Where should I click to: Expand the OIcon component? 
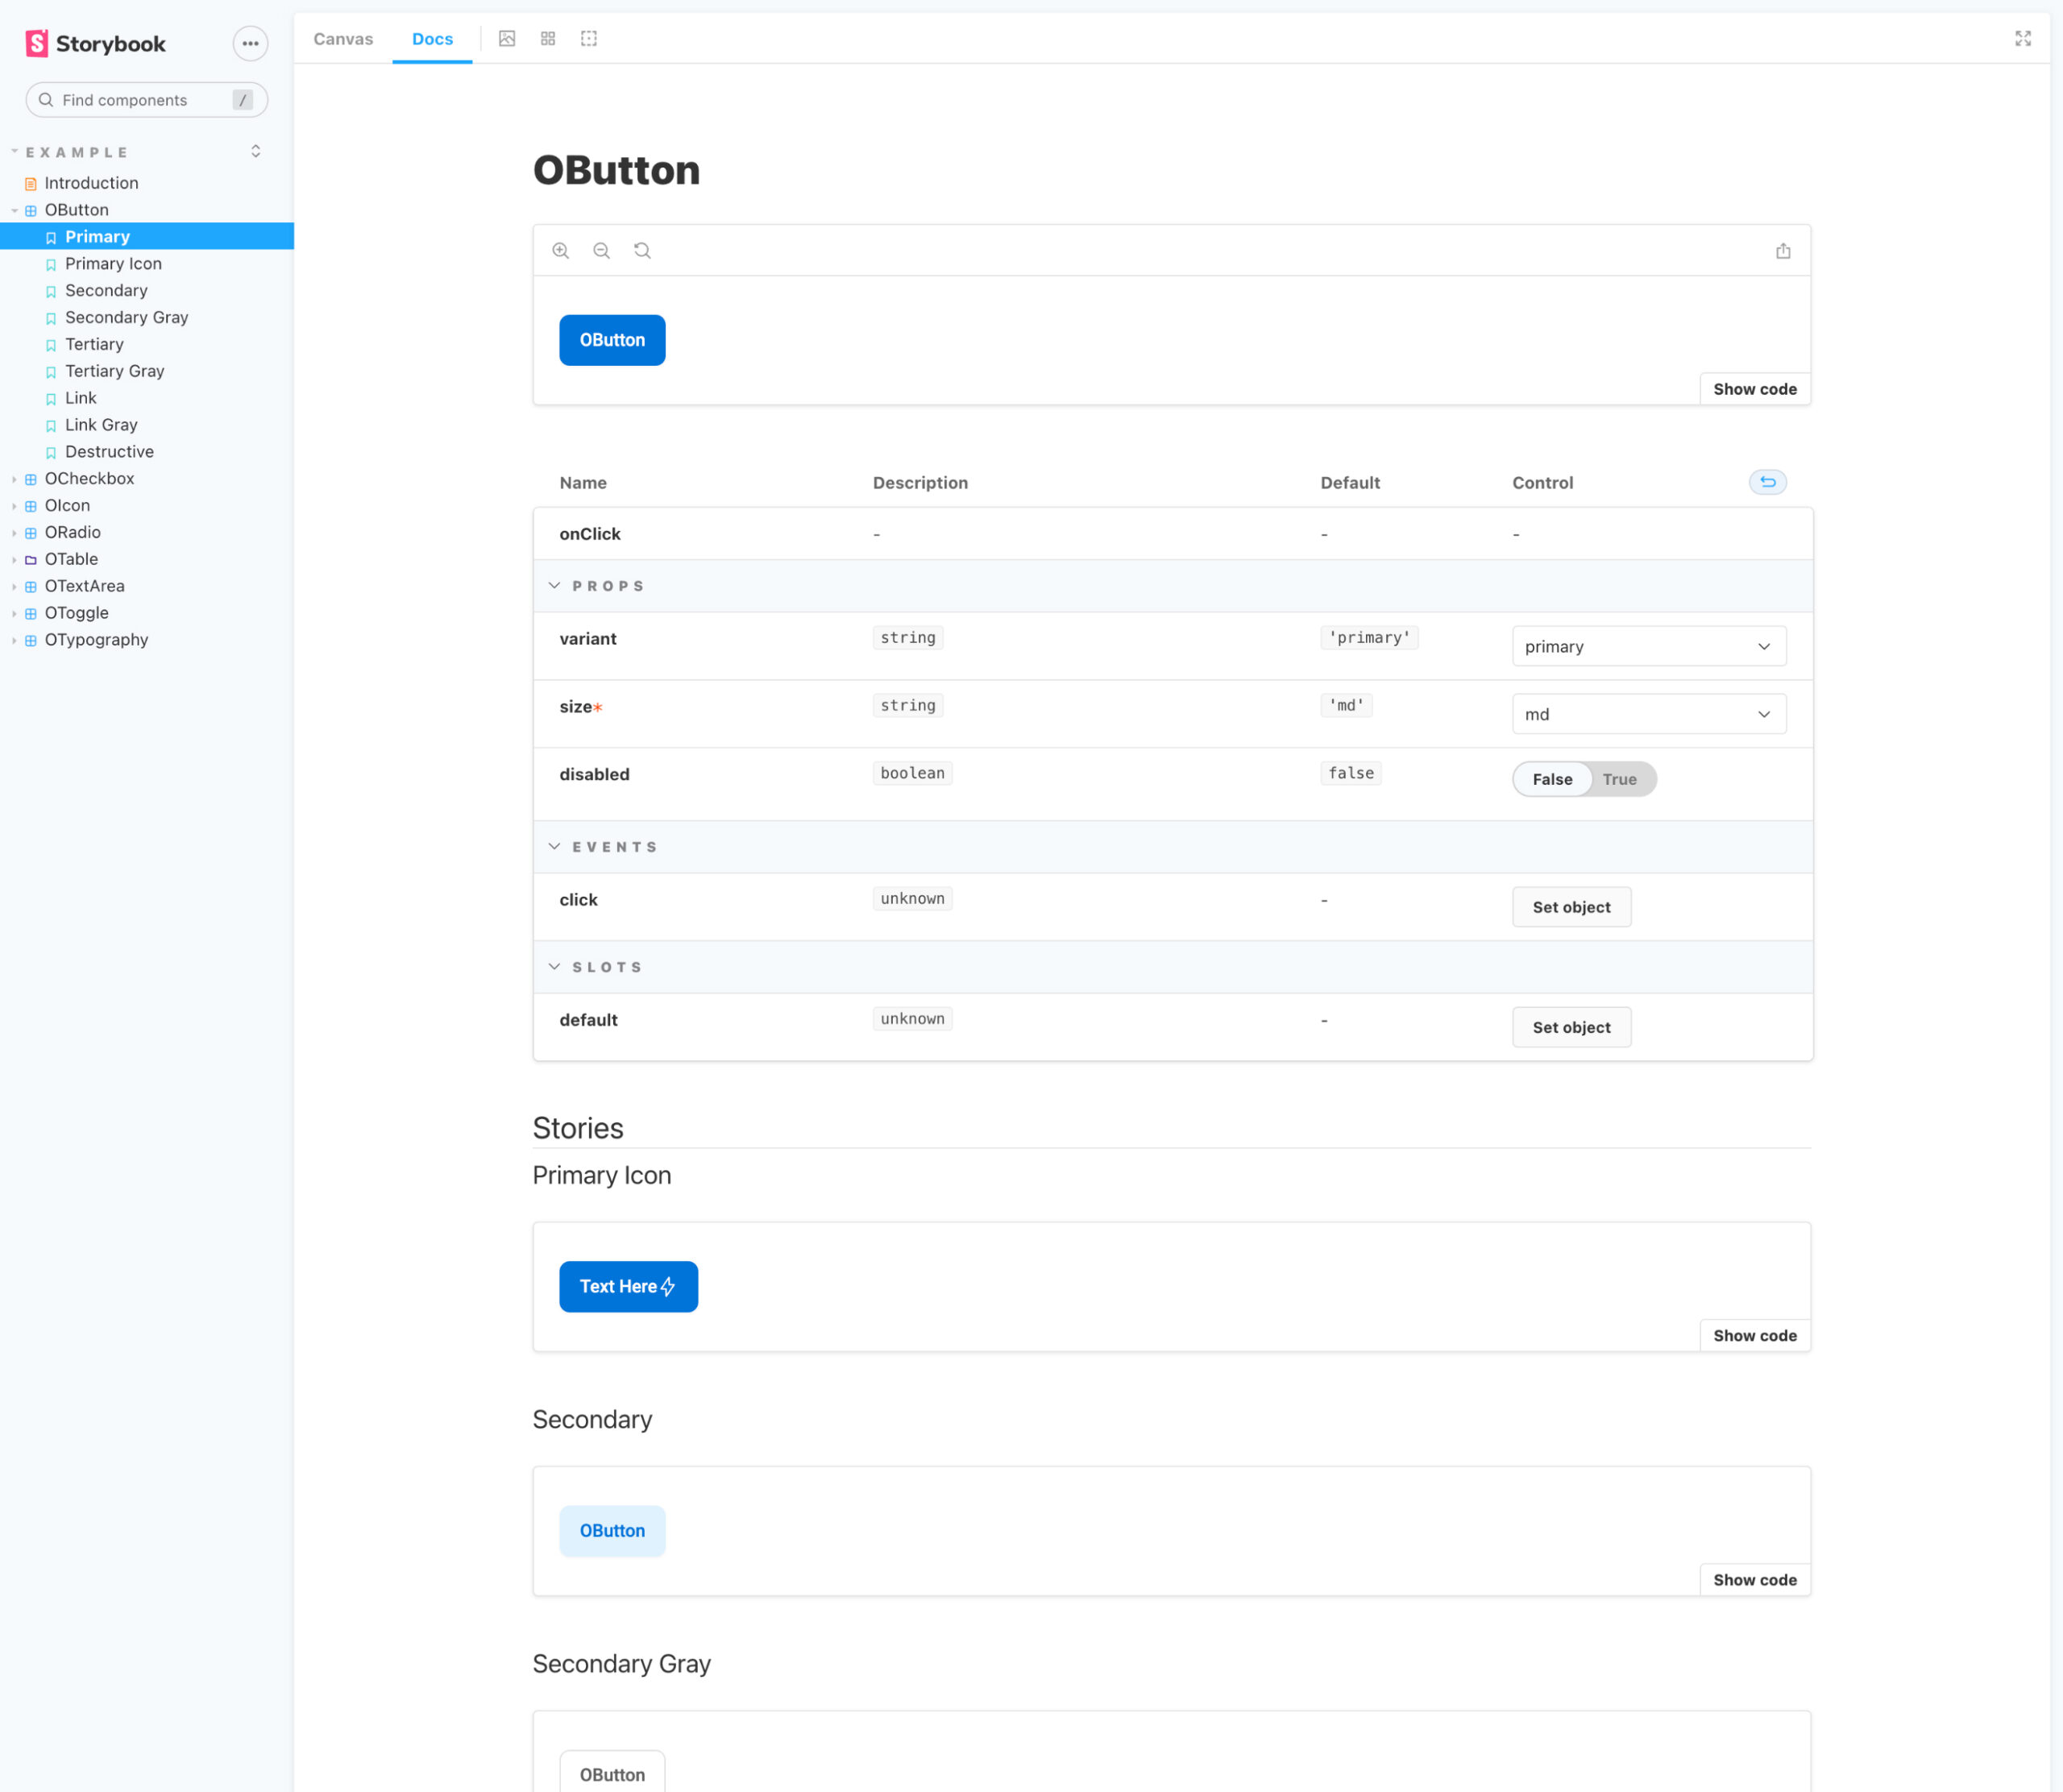67,506
